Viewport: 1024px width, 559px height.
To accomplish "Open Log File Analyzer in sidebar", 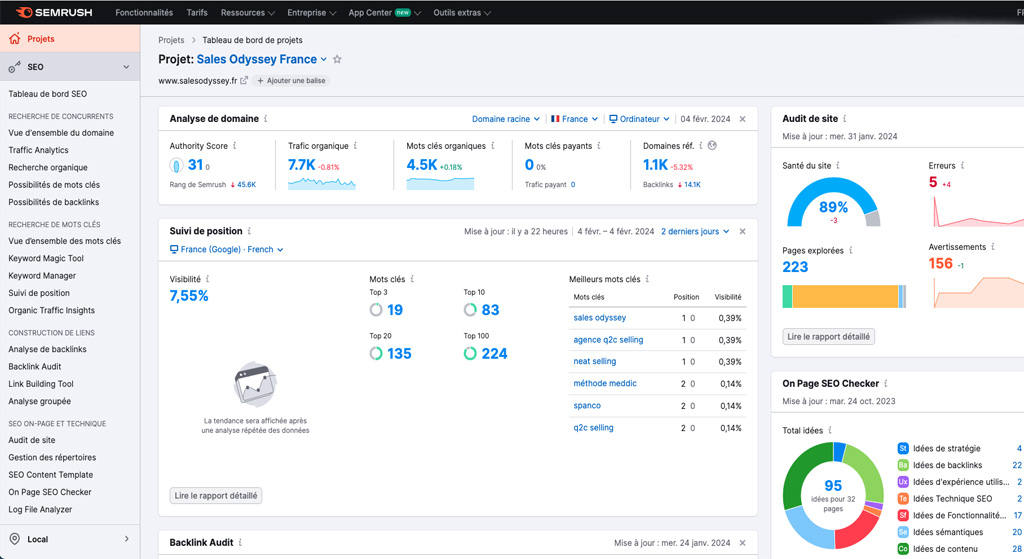I will point(40,509).
